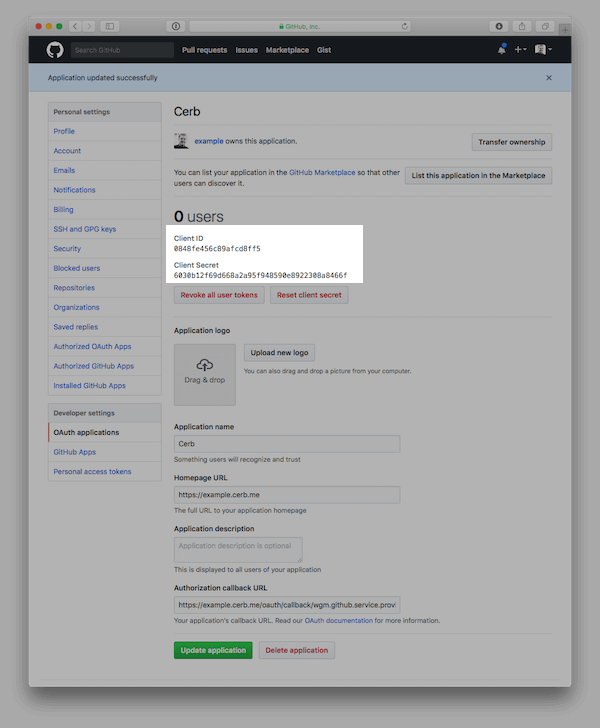This screenshot has height=728, width=600.
Task: Open a new Safari tab
Action: (565, 30)
